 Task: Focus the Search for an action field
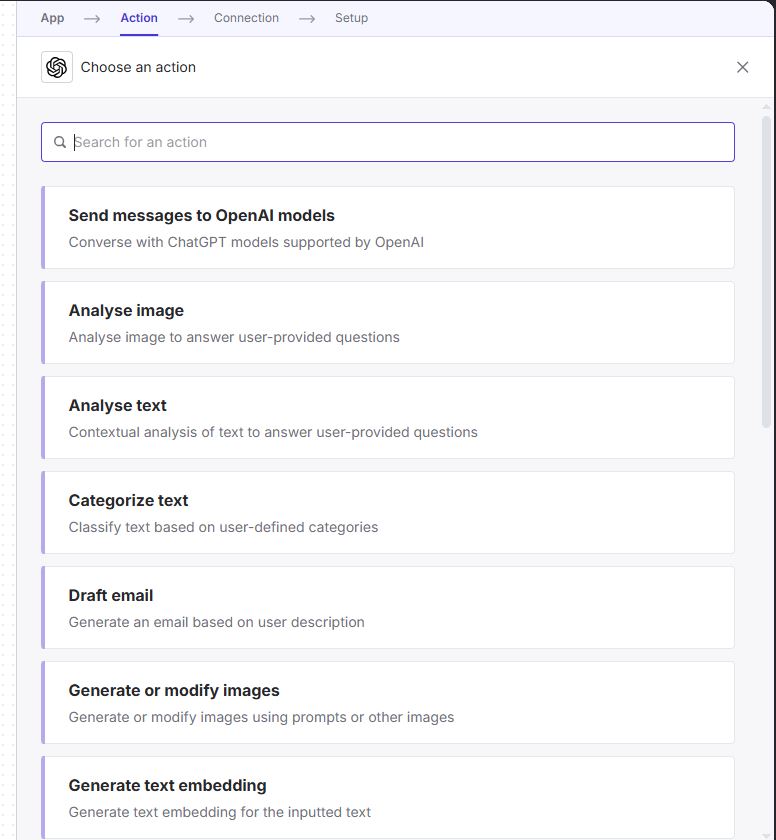point(400,142)
